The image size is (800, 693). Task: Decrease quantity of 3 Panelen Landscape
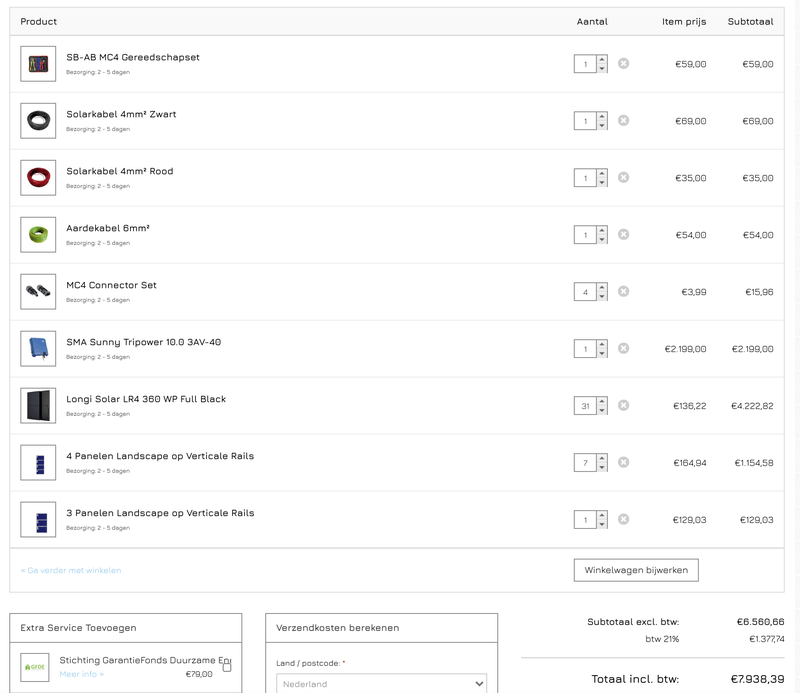602,524
